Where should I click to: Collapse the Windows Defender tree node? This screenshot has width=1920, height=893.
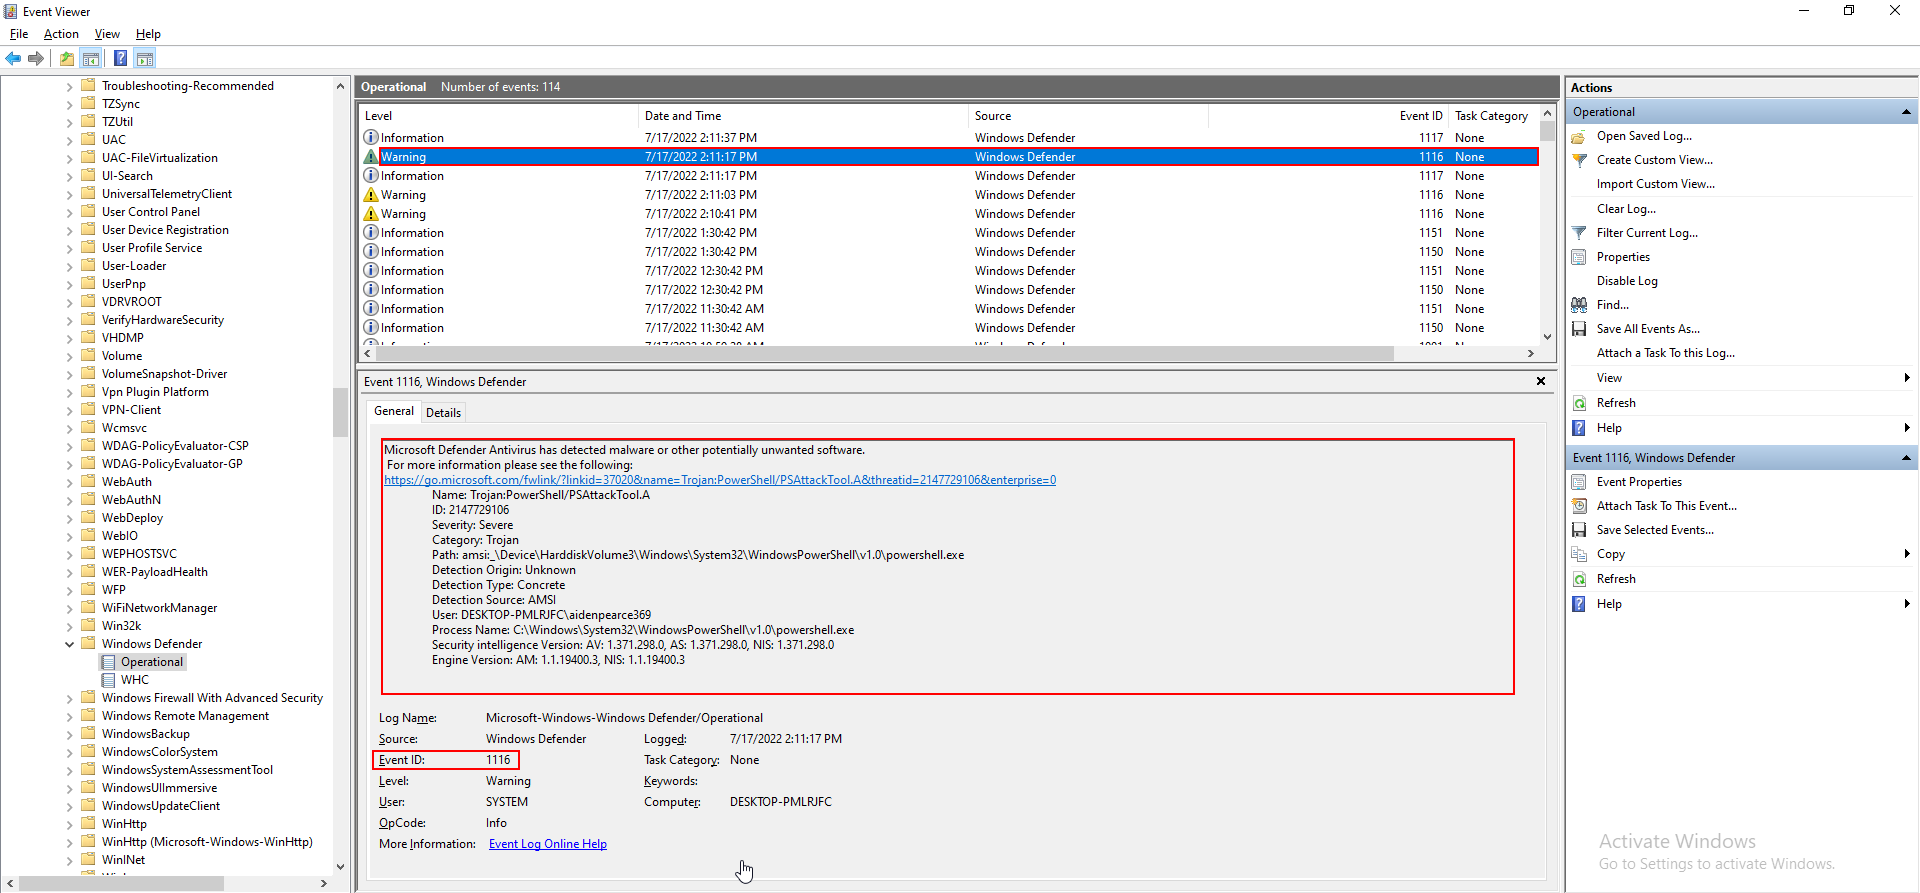pos(69,644)
